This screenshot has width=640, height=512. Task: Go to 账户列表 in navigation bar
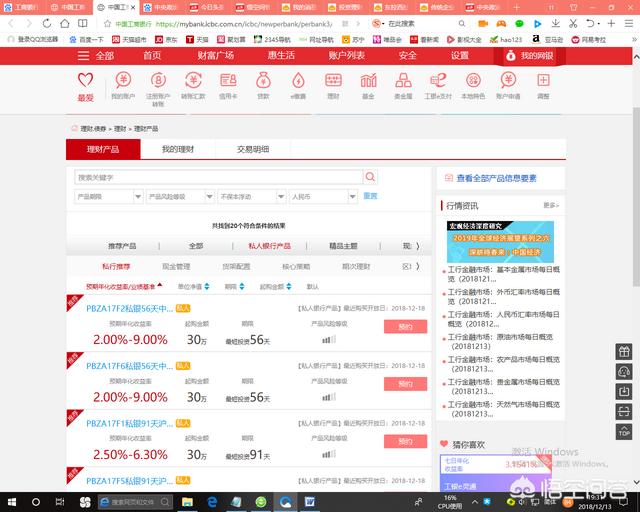click(x=347, y=56)
